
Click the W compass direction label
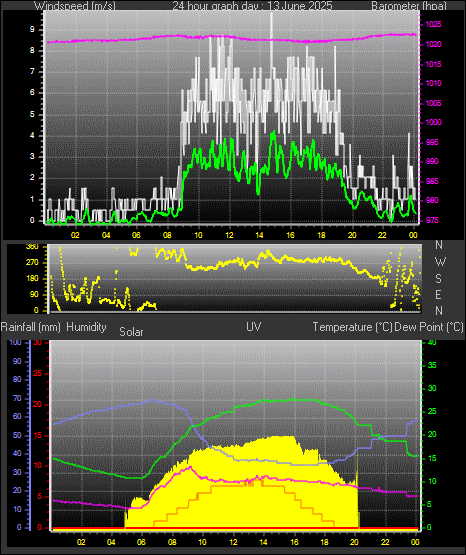coord(440,262)
